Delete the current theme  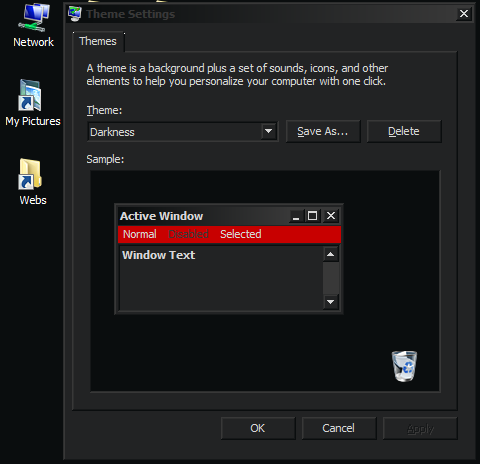tap(404, 131)
